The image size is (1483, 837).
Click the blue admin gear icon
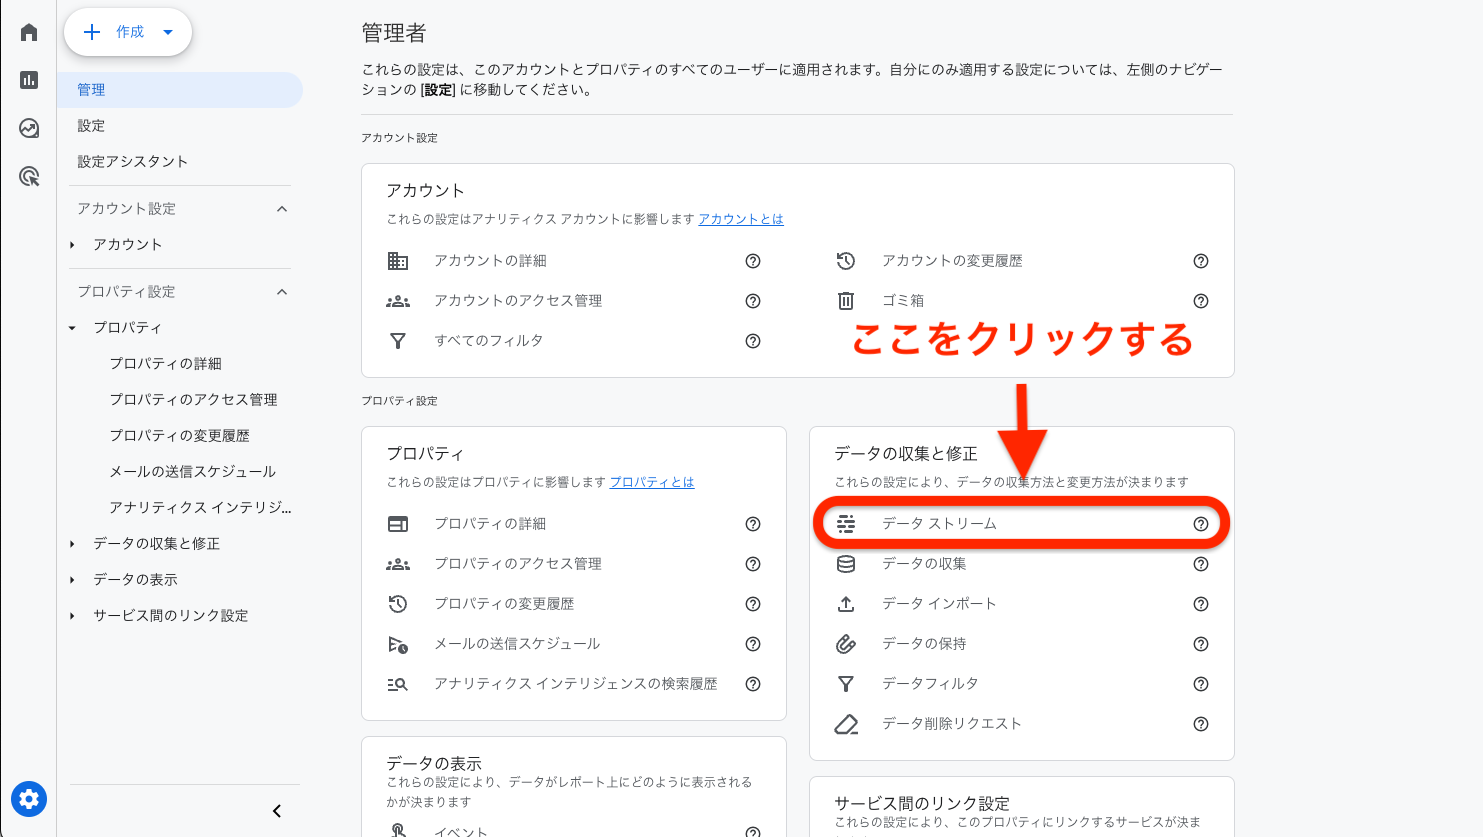coord(29,799)
